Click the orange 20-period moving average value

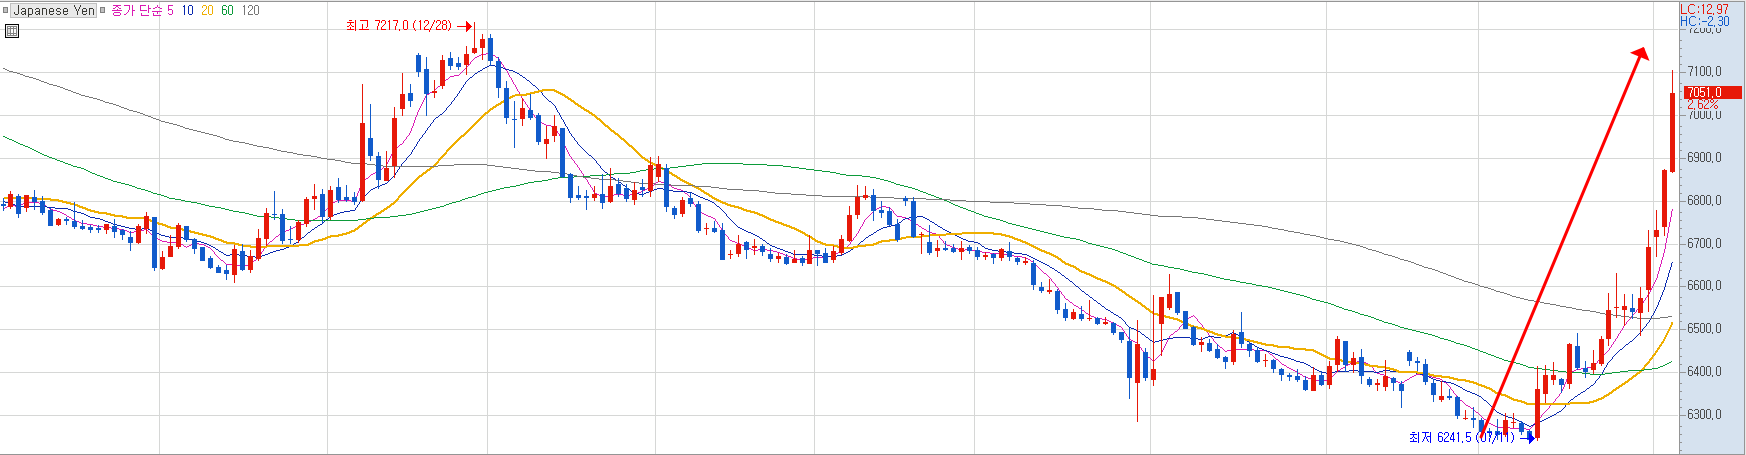[x=207, y=11]
